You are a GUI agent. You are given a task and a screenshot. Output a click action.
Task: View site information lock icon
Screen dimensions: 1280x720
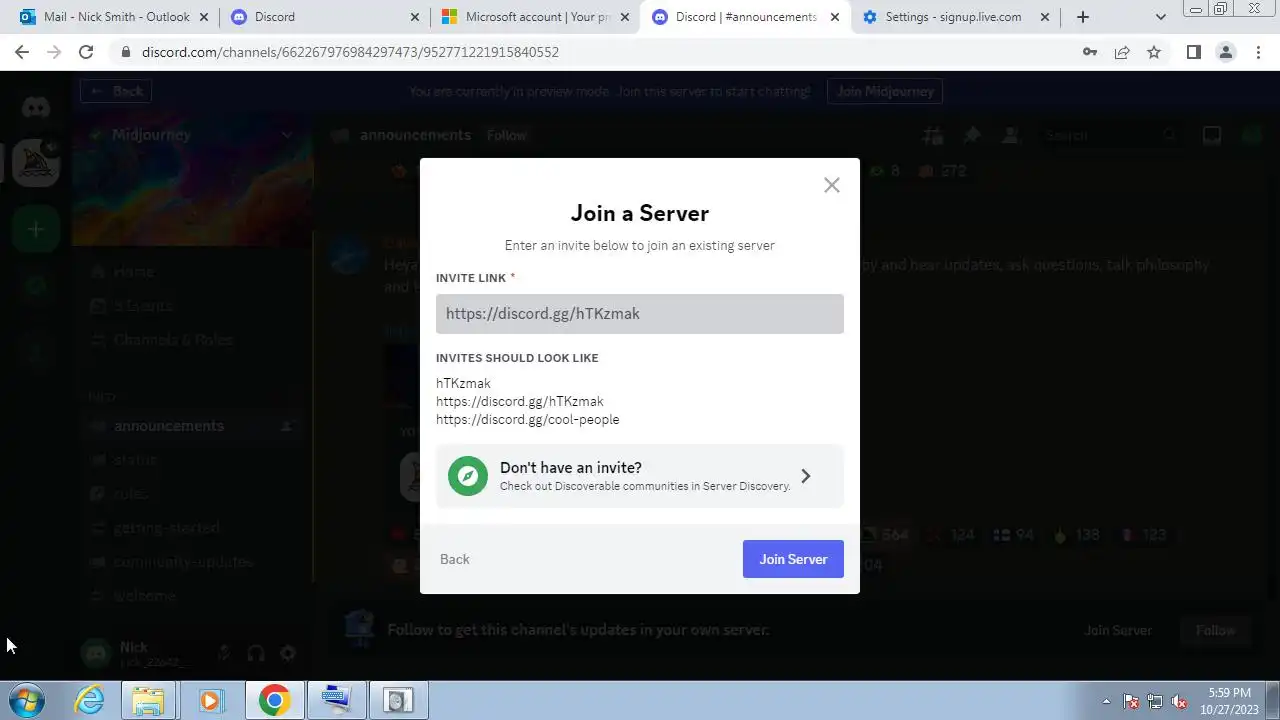pyautogui.click(x=125, y=52)
